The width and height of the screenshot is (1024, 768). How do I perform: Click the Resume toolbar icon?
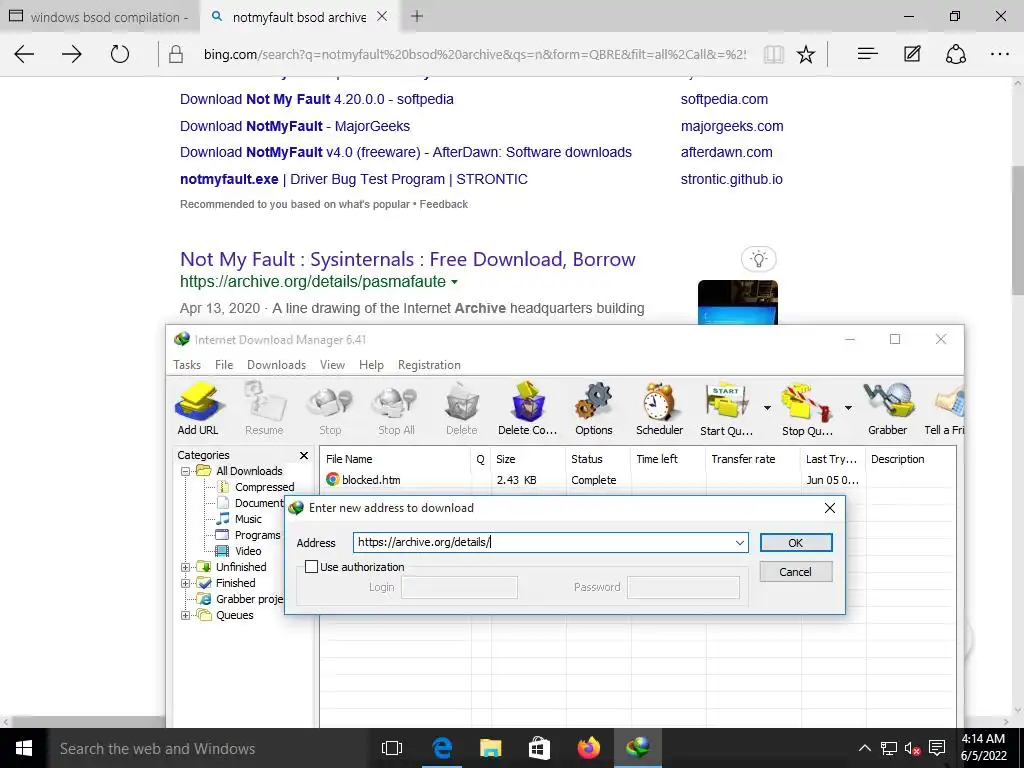pyautogui.click(x=264, y=409)
